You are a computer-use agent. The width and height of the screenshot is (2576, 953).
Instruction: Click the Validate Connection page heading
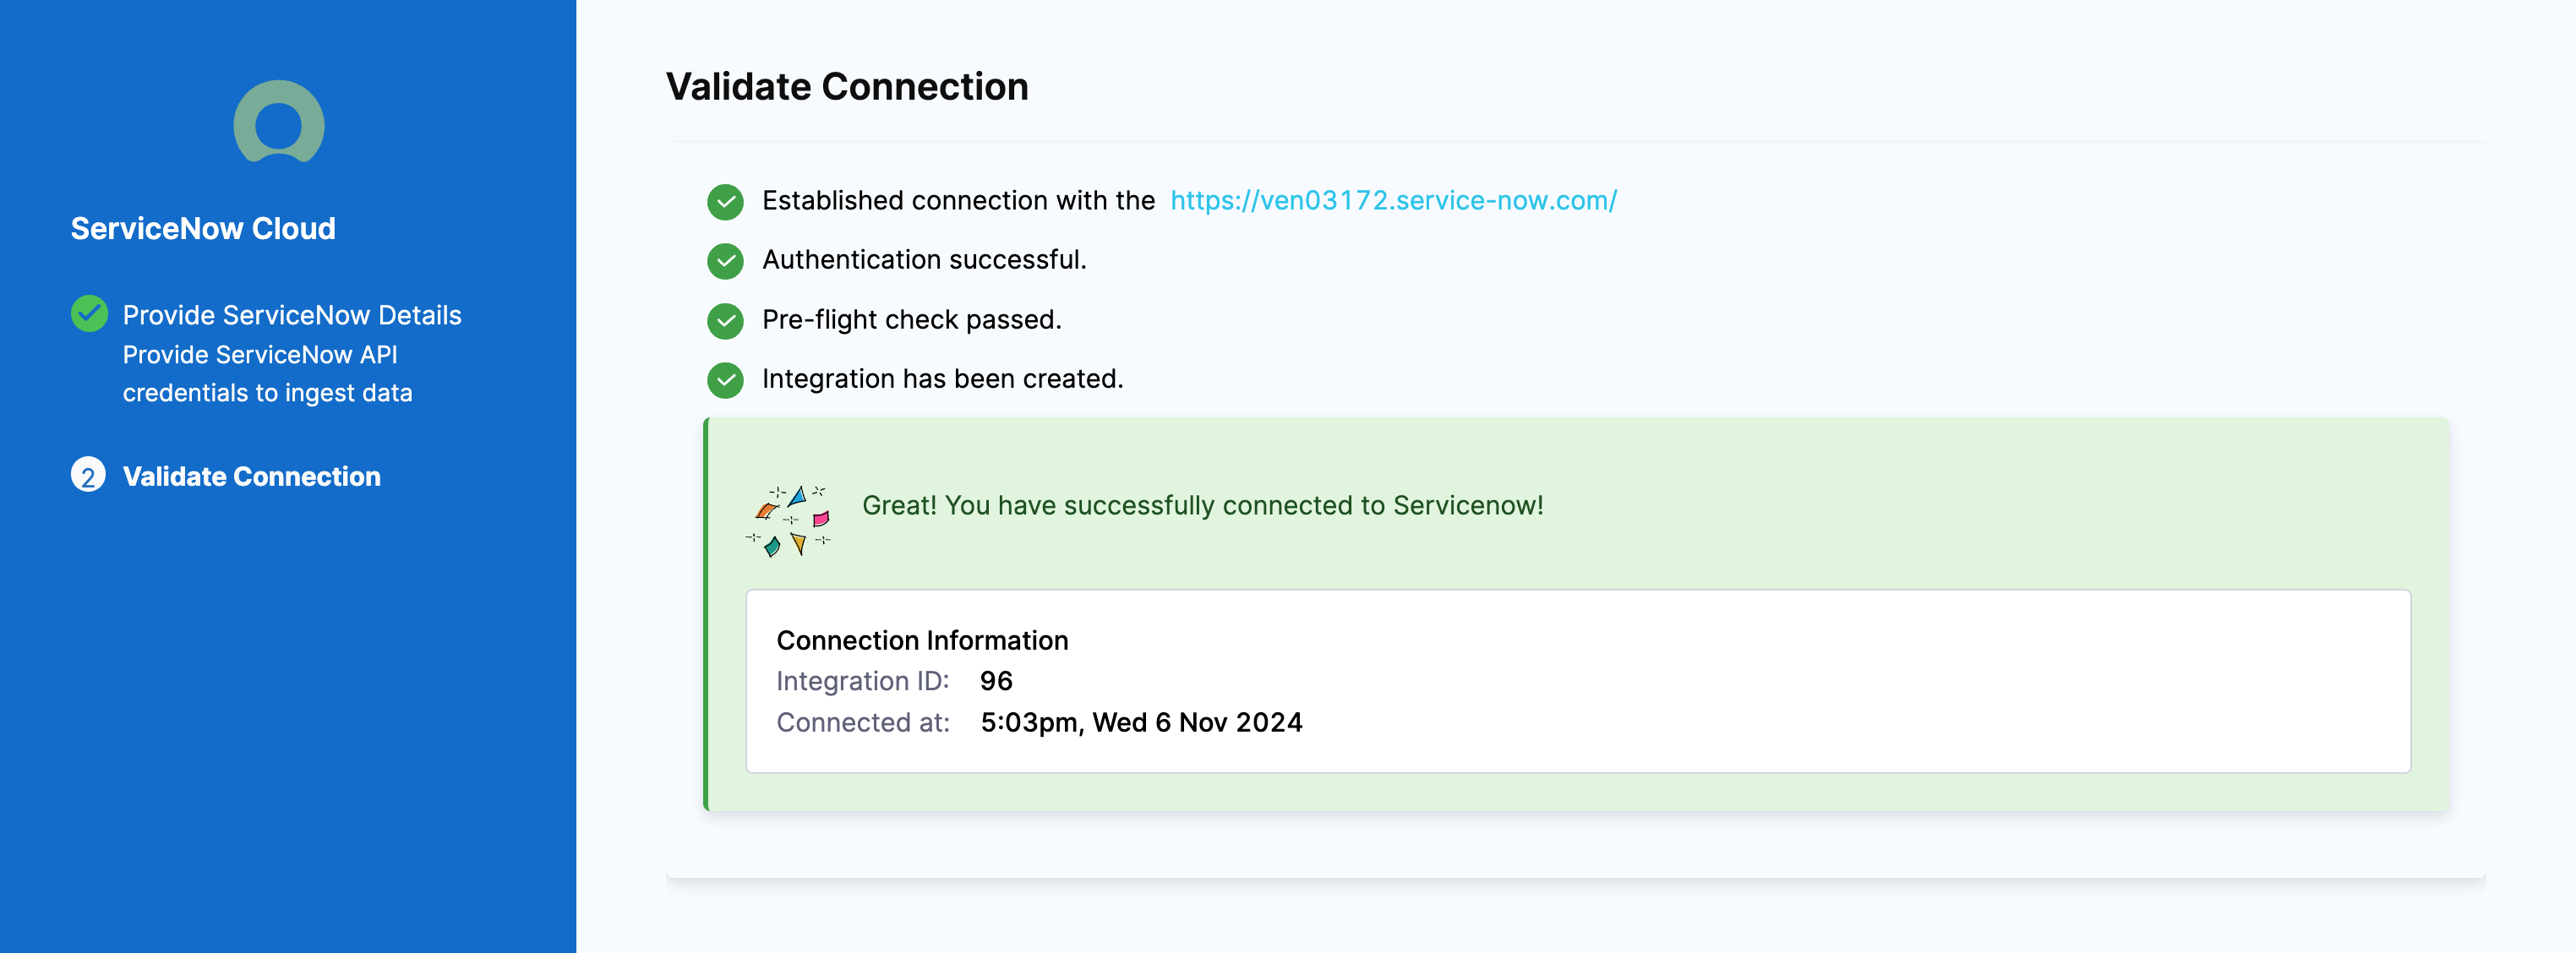tap(847, 87)
